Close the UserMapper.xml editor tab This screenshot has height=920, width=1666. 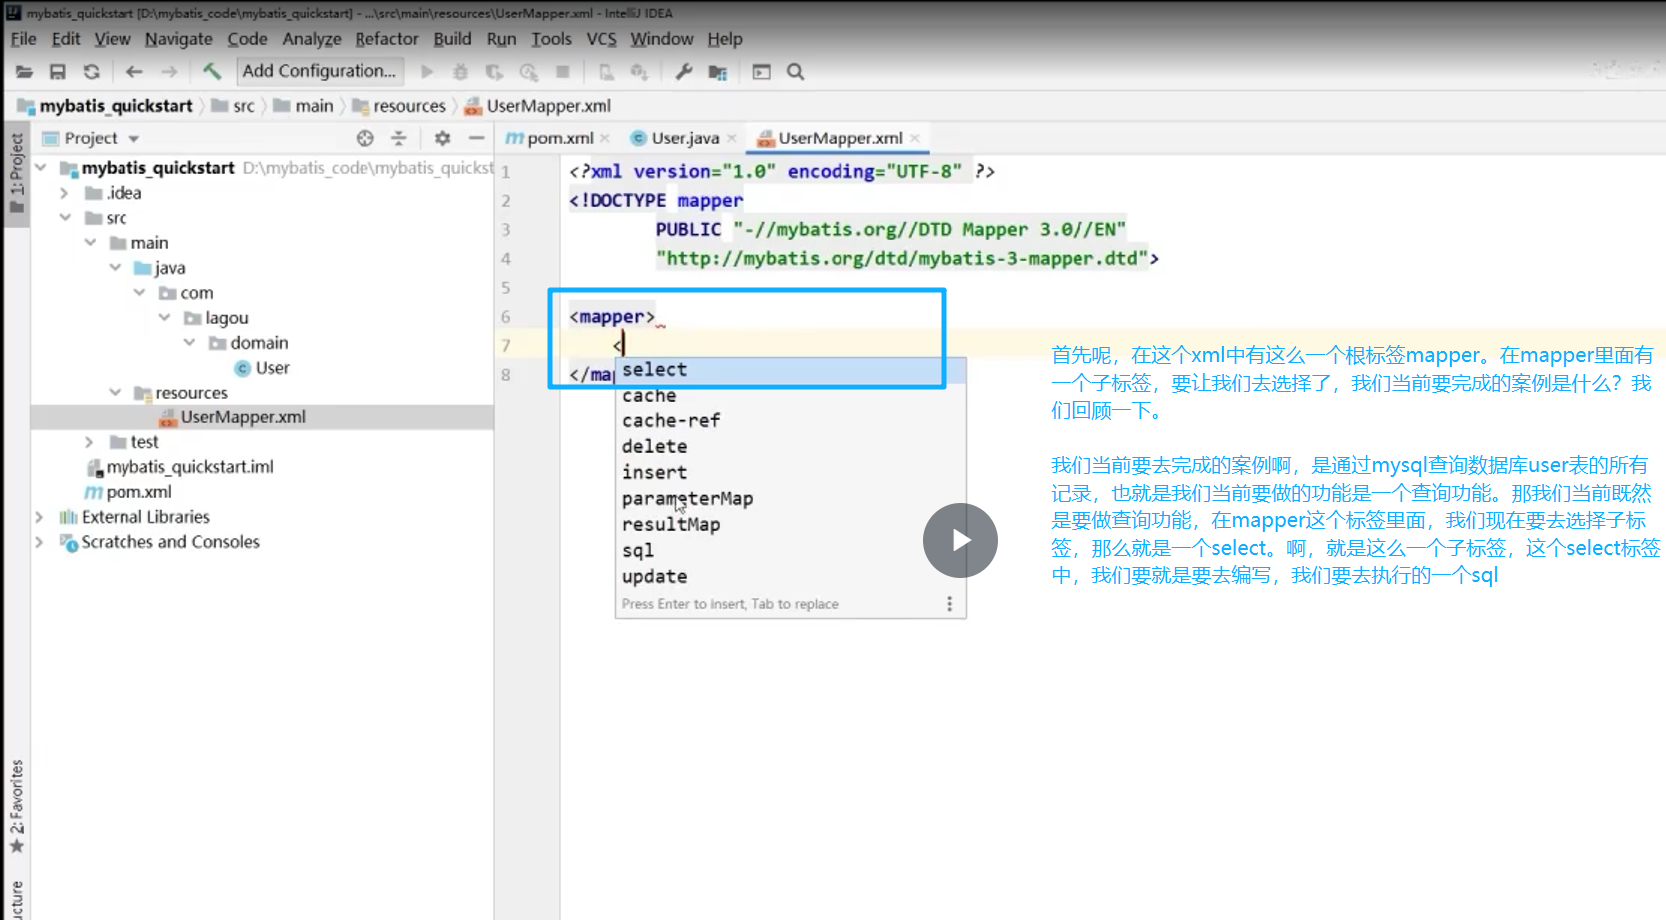tap(915, 138)
